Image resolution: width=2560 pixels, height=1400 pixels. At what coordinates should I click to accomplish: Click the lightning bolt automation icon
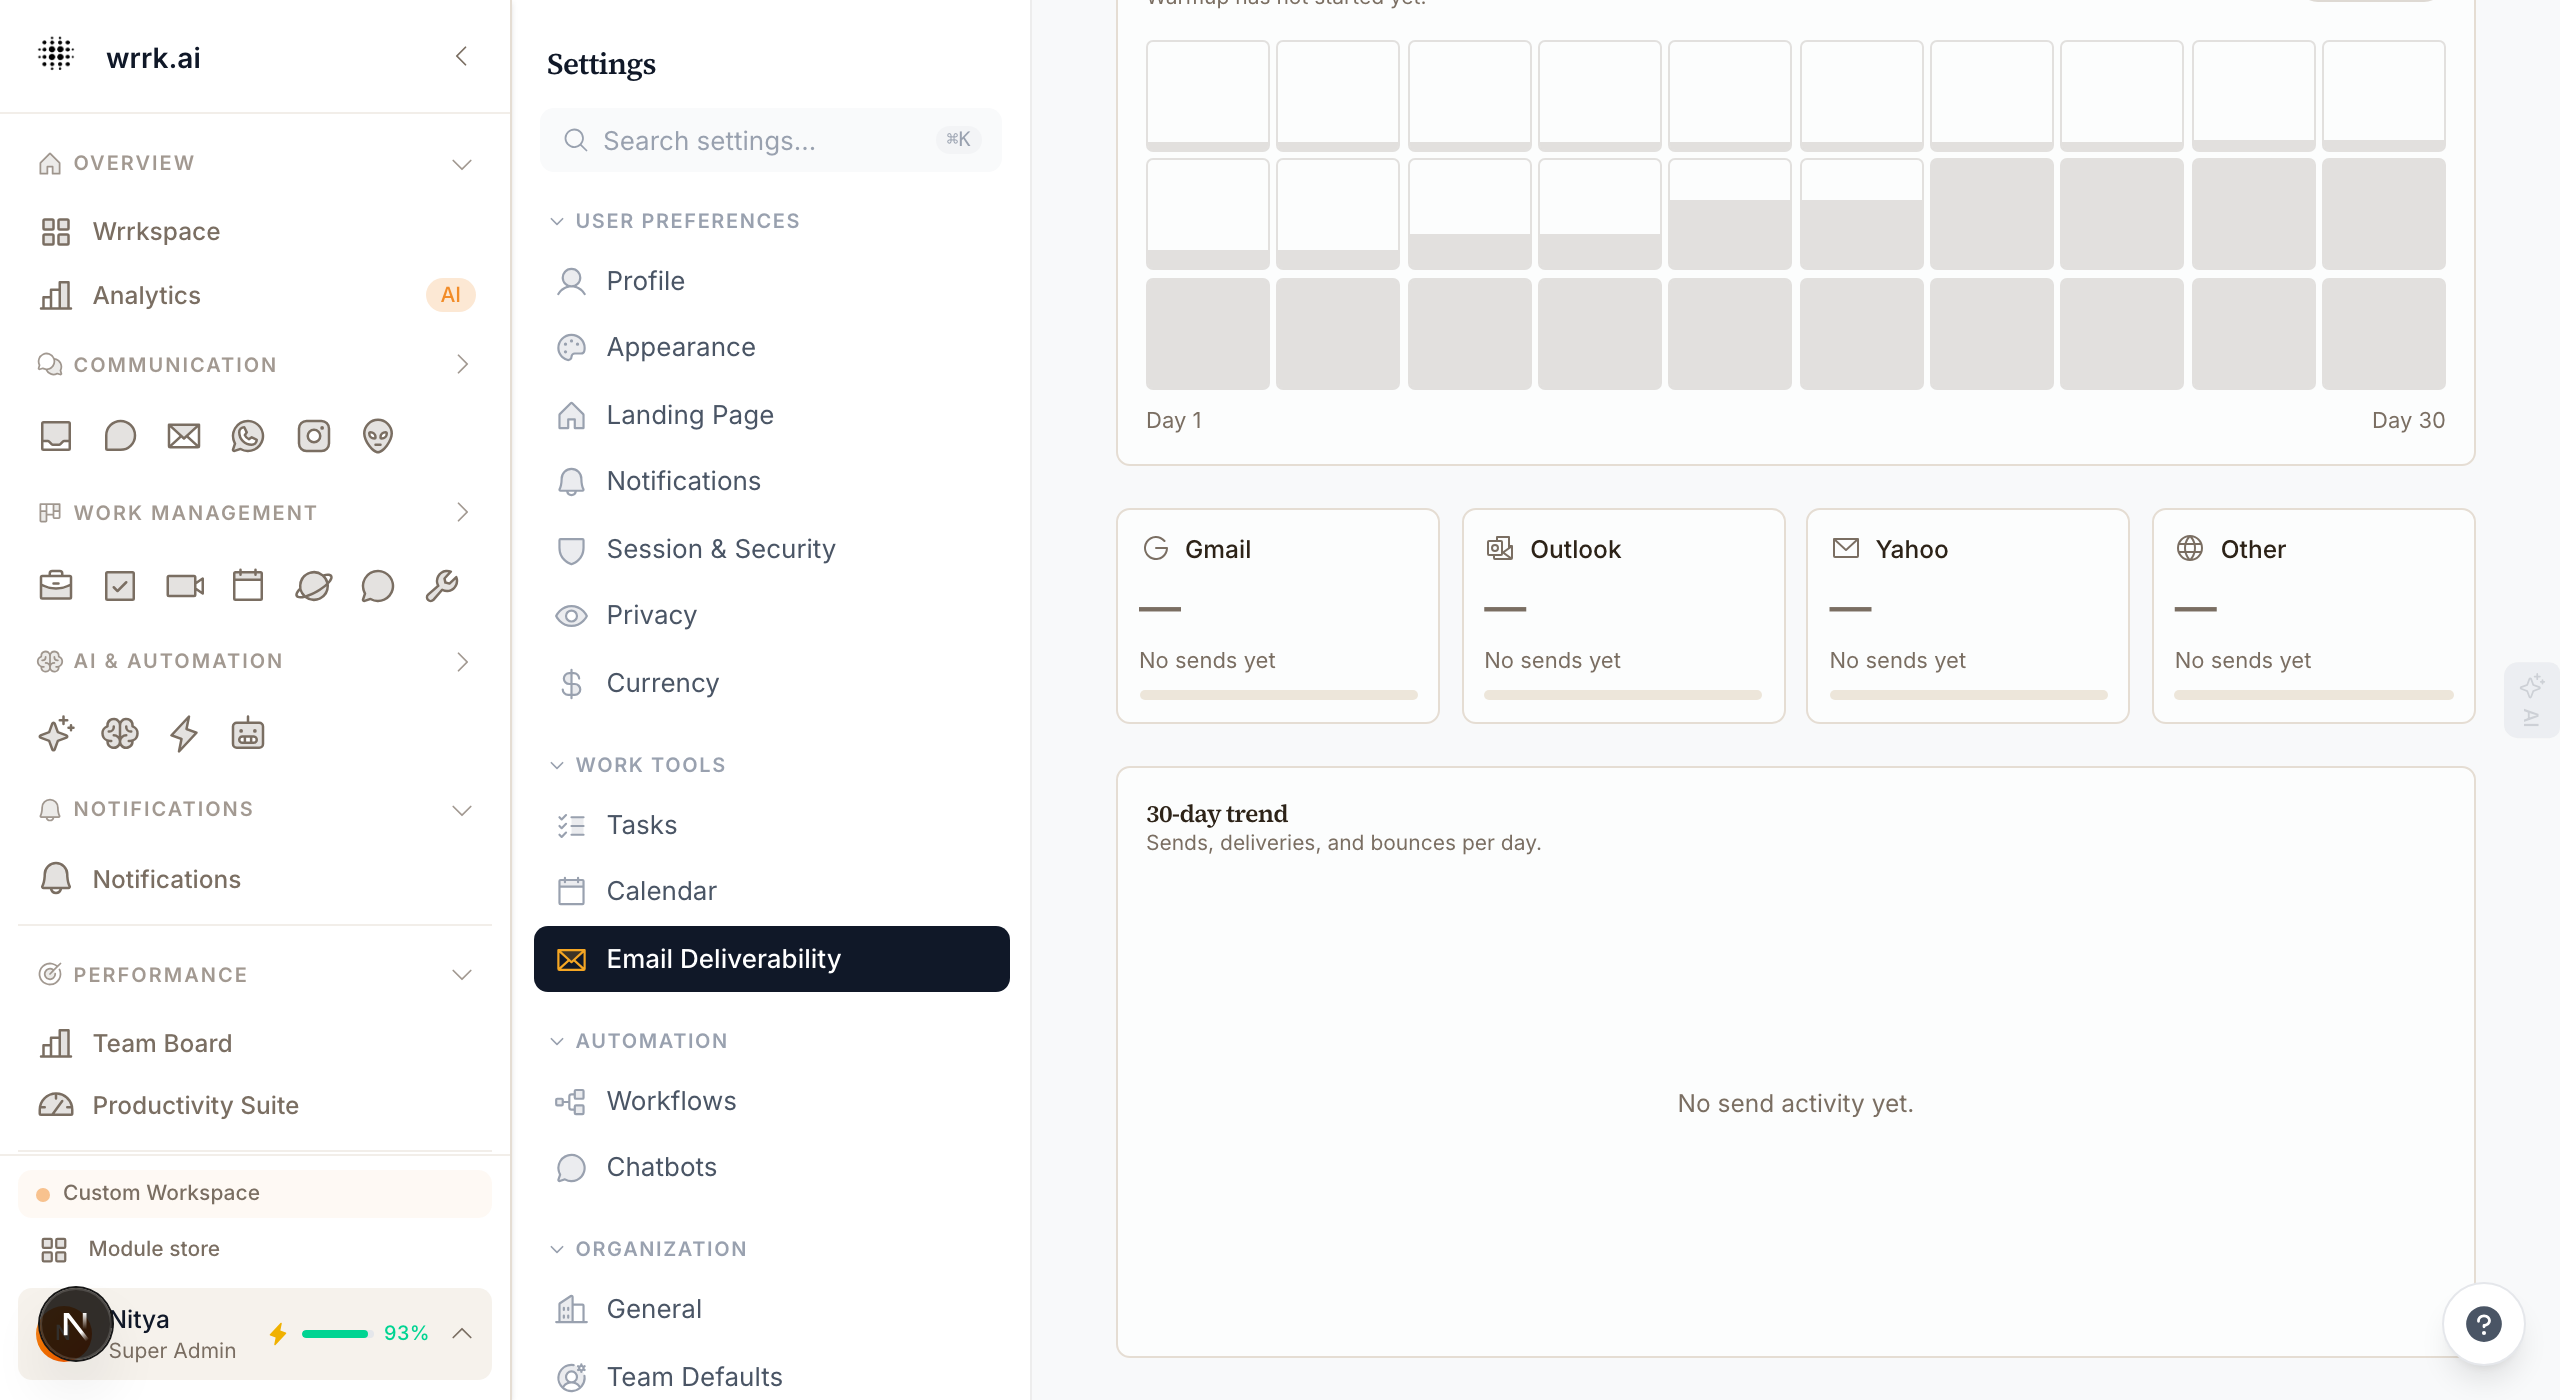tap(184, 734)
